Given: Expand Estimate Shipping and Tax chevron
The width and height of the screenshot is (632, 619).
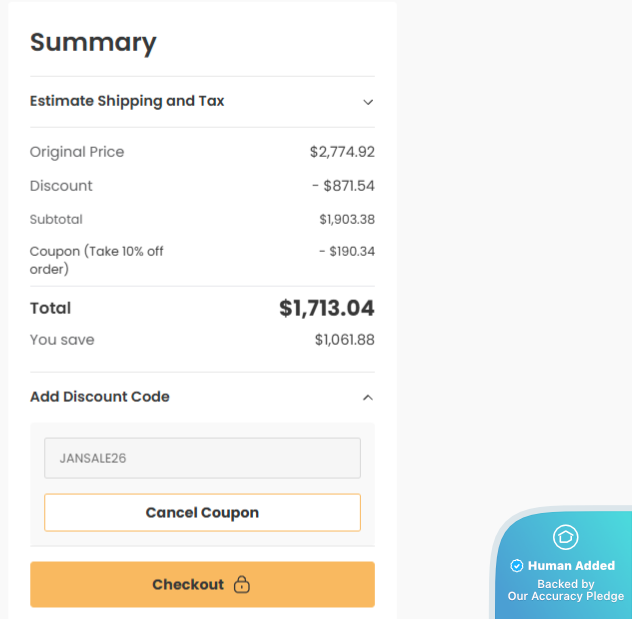Looking at the screenshot, I should [x=368, y=102].
